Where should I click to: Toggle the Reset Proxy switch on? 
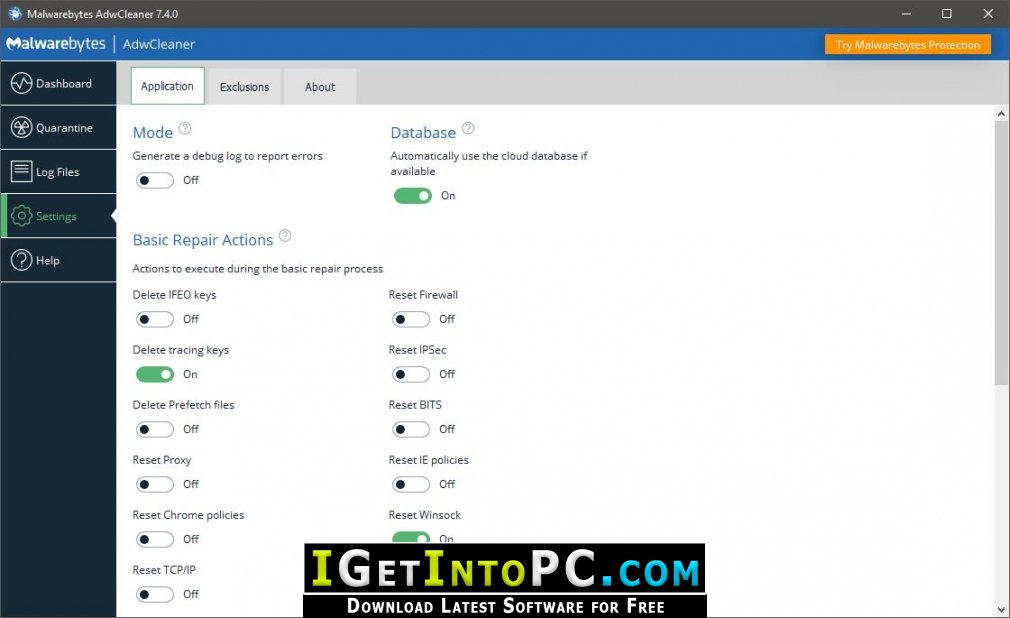(155, 484)
